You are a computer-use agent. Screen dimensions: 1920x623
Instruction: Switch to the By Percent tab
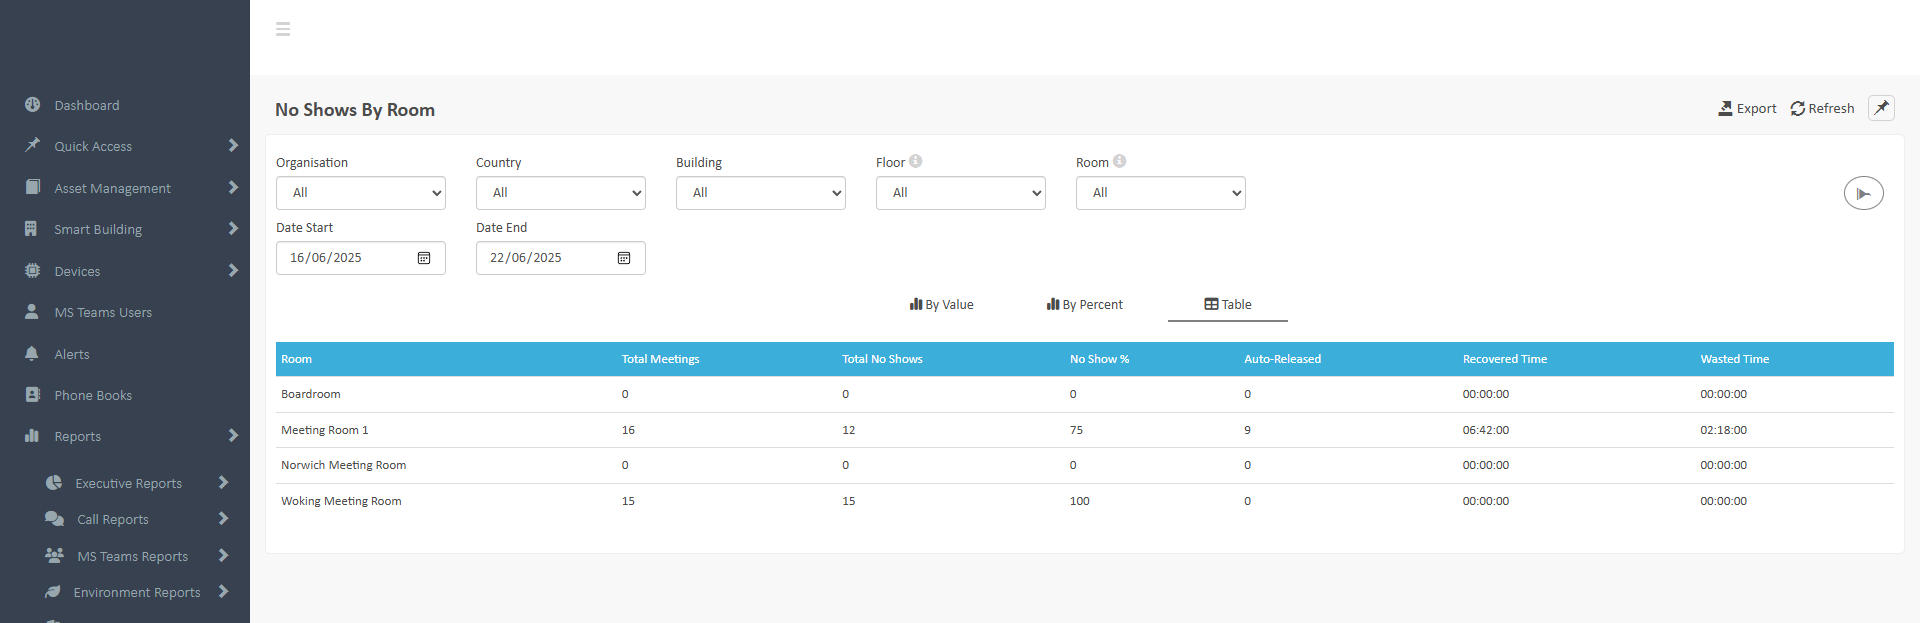(x=1085, y=305)
